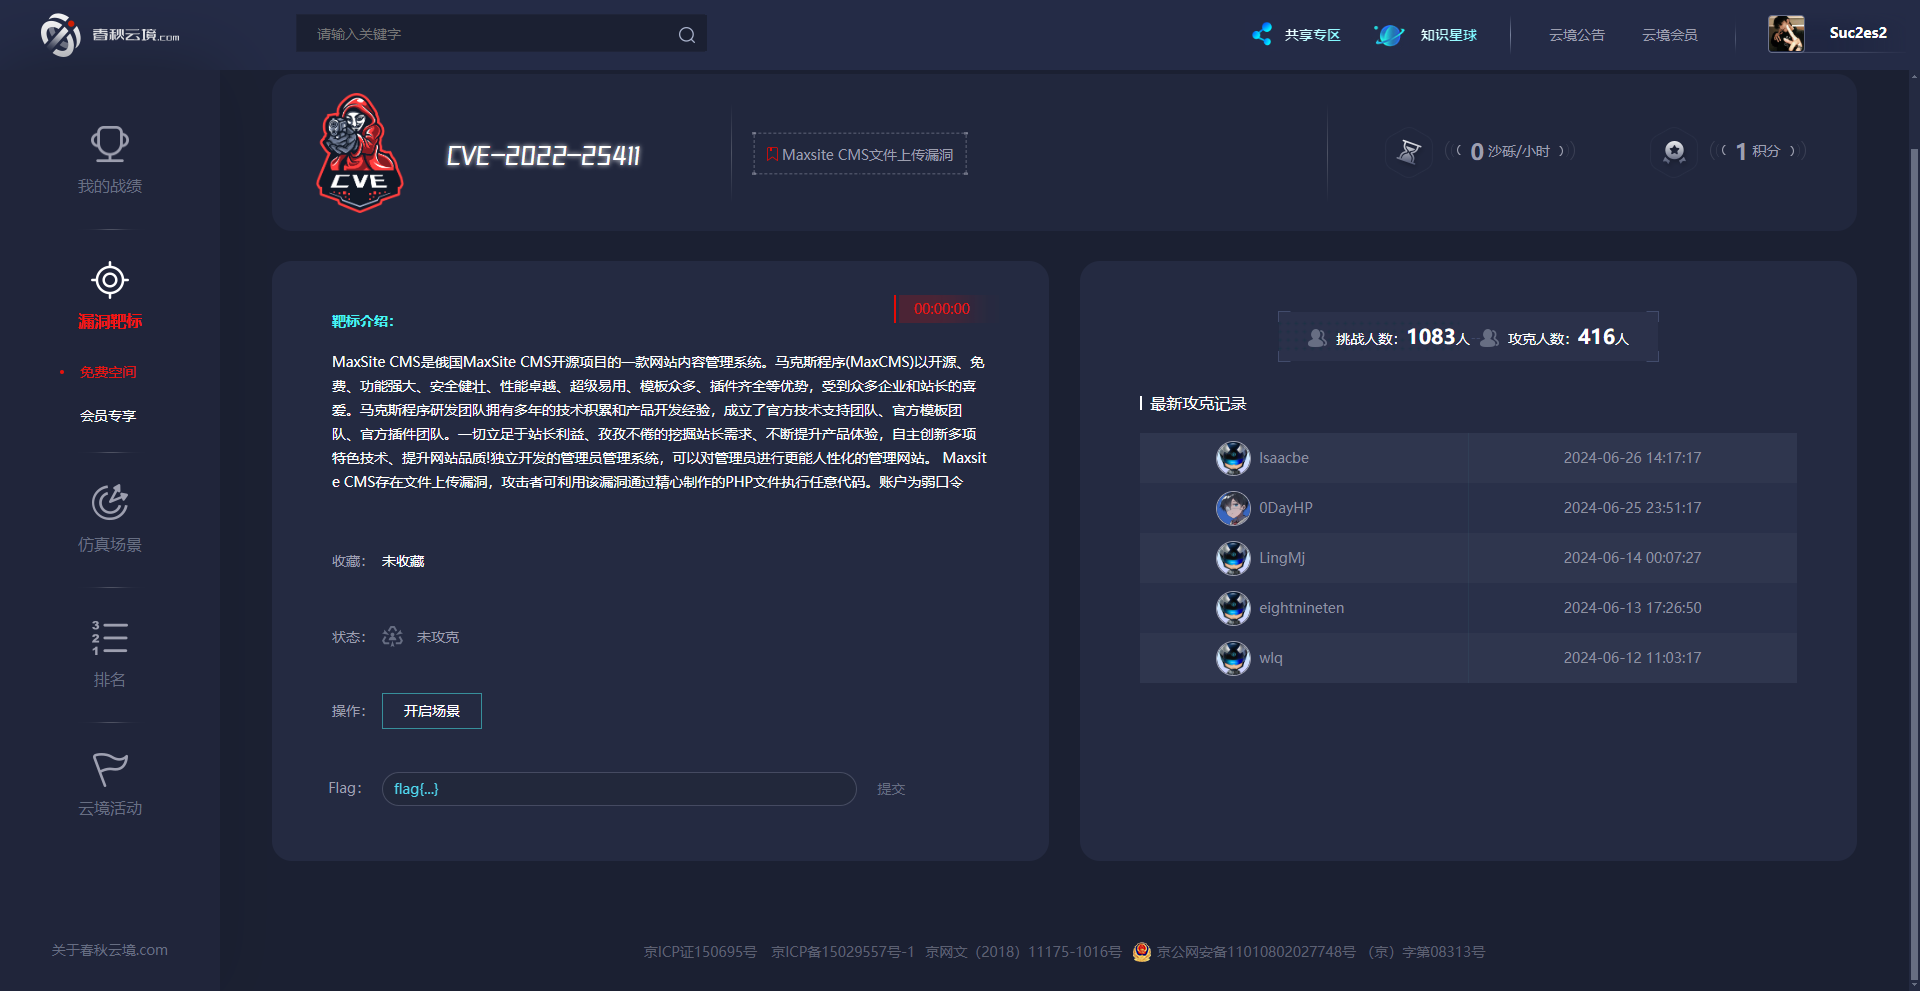Open the Suc2es2 username menu
This screenshot has width=1920, height=991.
(1858, 33)
